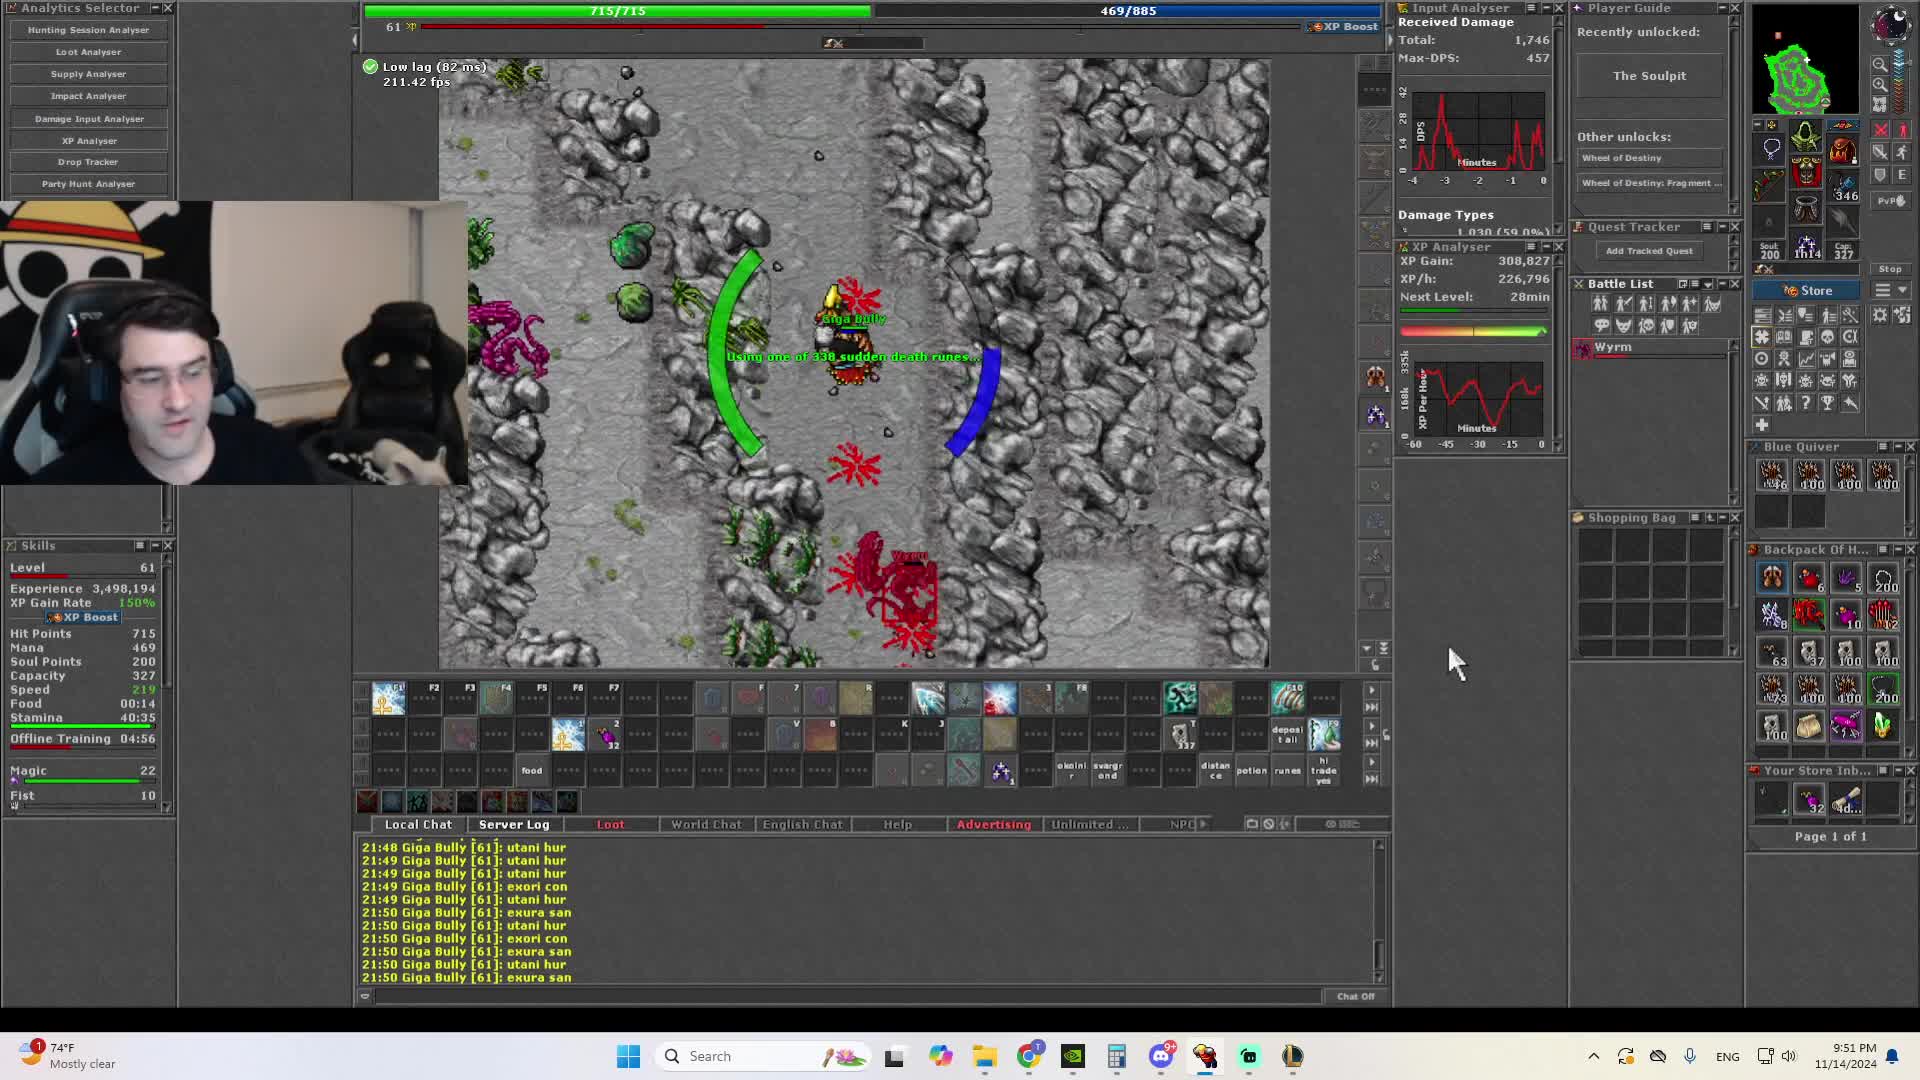The height and width of the screenshot is (1080, 1920).
Task: Toggle the PvP mode button
Action: (x=1891, y=201)
